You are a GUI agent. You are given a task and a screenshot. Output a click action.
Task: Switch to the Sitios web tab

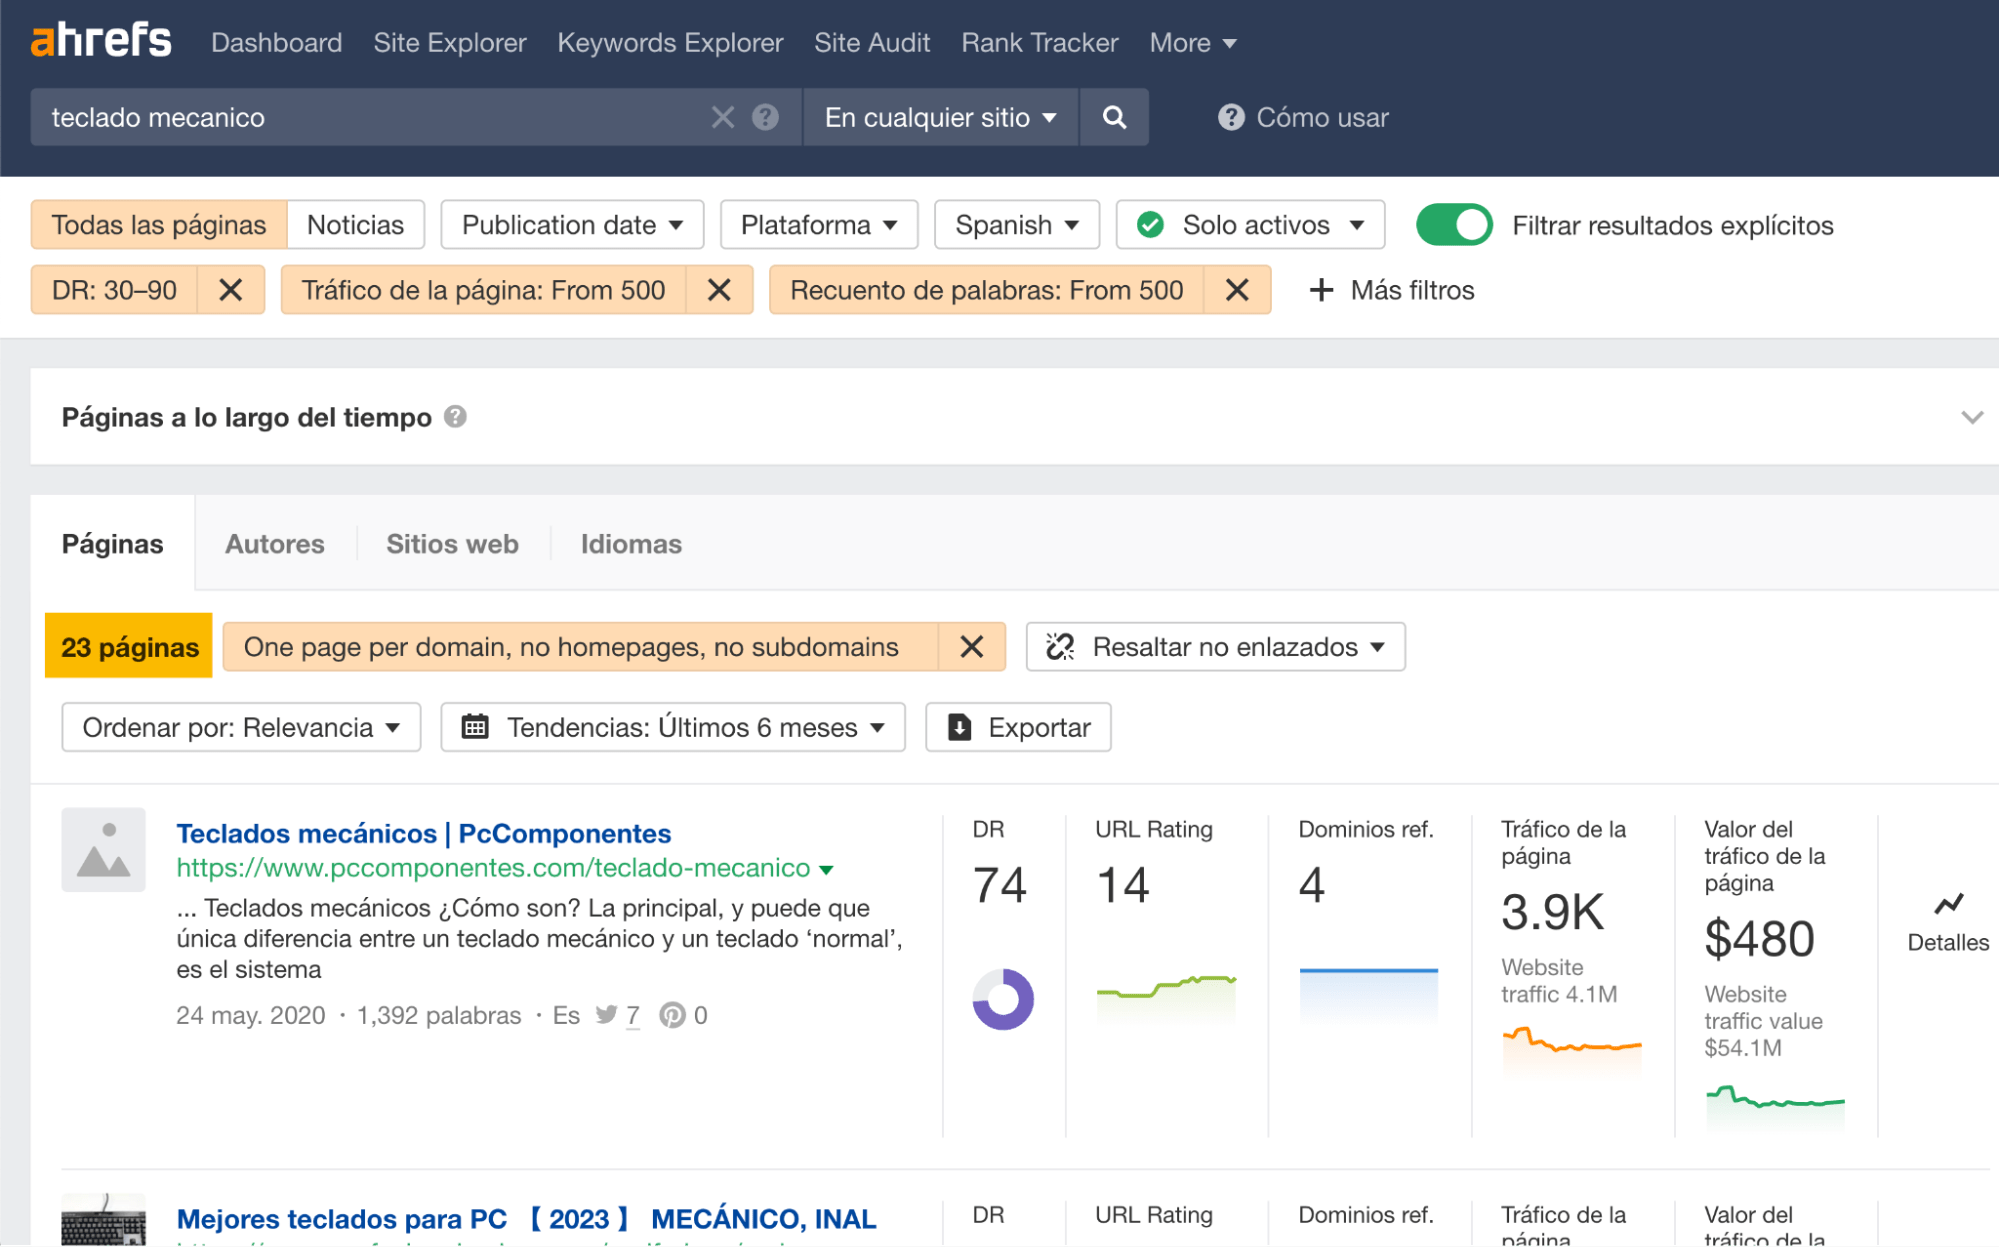click(451, 543)
